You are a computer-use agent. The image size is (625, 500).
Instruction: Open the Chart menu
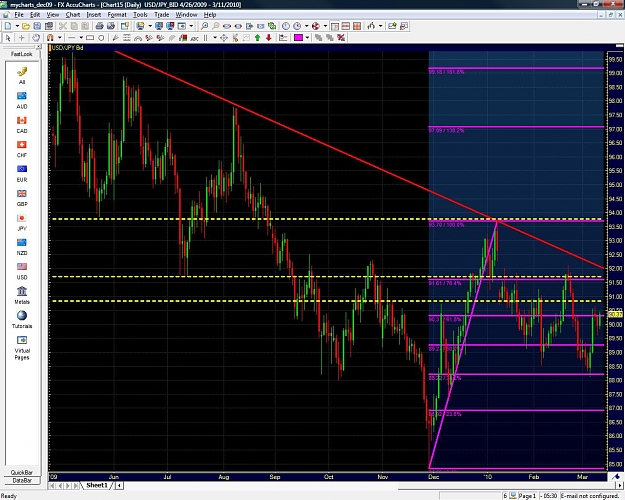[x=73, y=15]
